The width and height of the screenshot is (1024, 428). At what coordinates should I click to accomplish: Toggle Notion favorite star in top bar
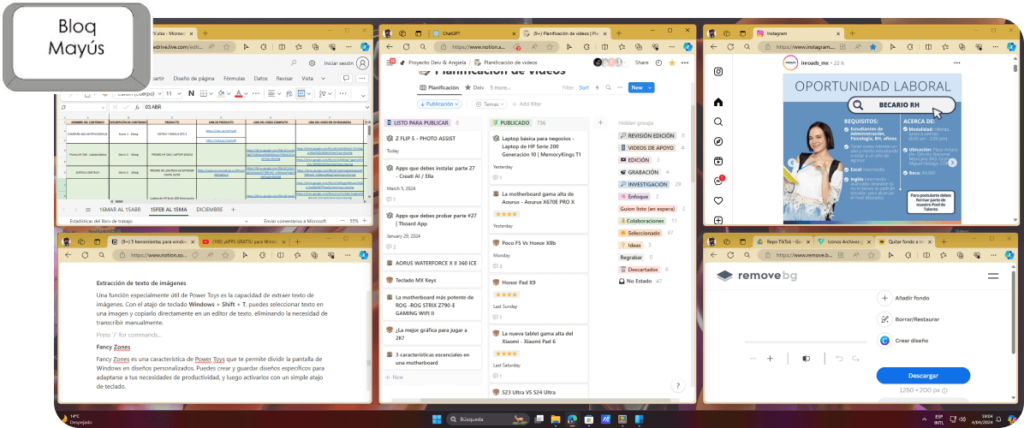671,63
